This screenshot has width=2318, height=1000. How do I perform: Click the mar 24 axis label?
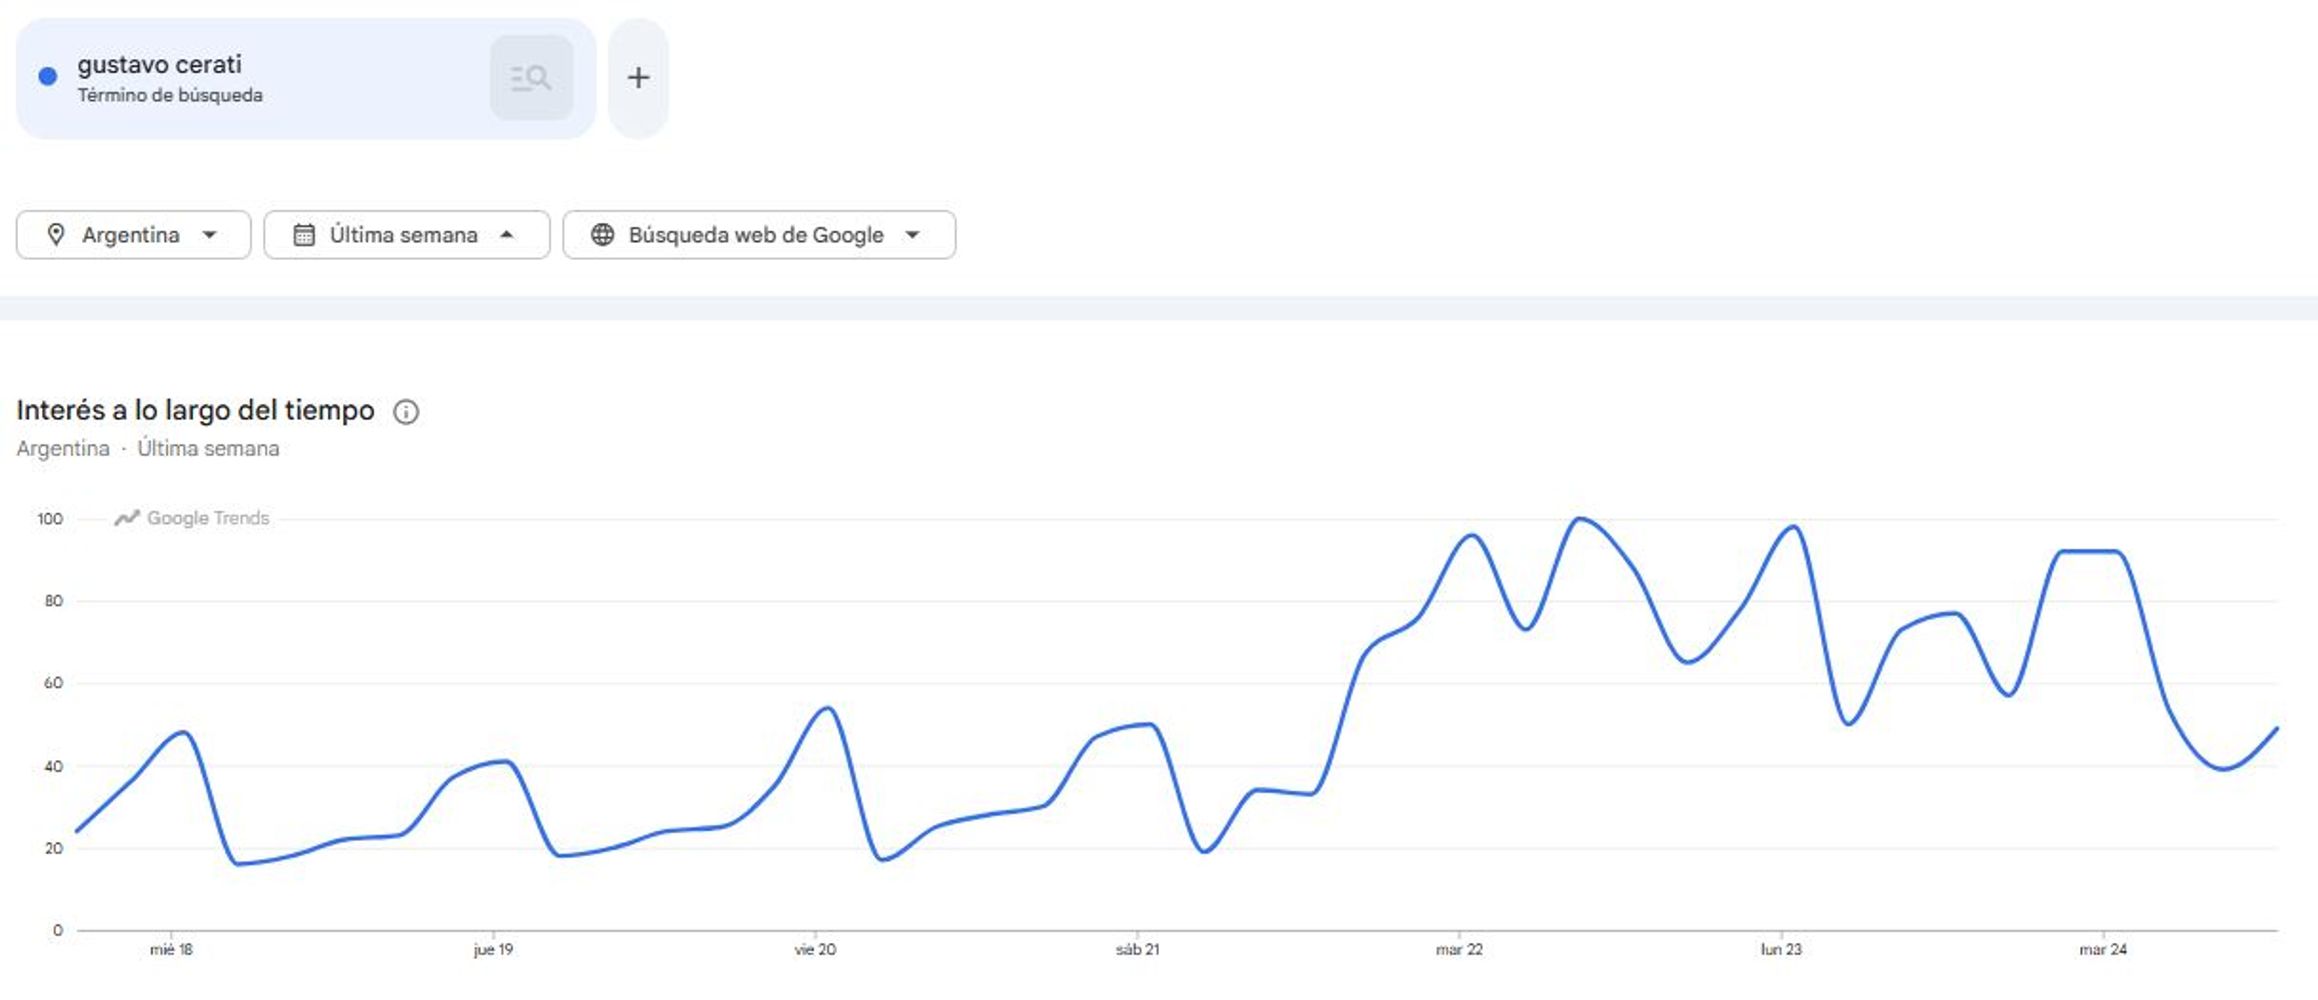tap(2103, 950)
